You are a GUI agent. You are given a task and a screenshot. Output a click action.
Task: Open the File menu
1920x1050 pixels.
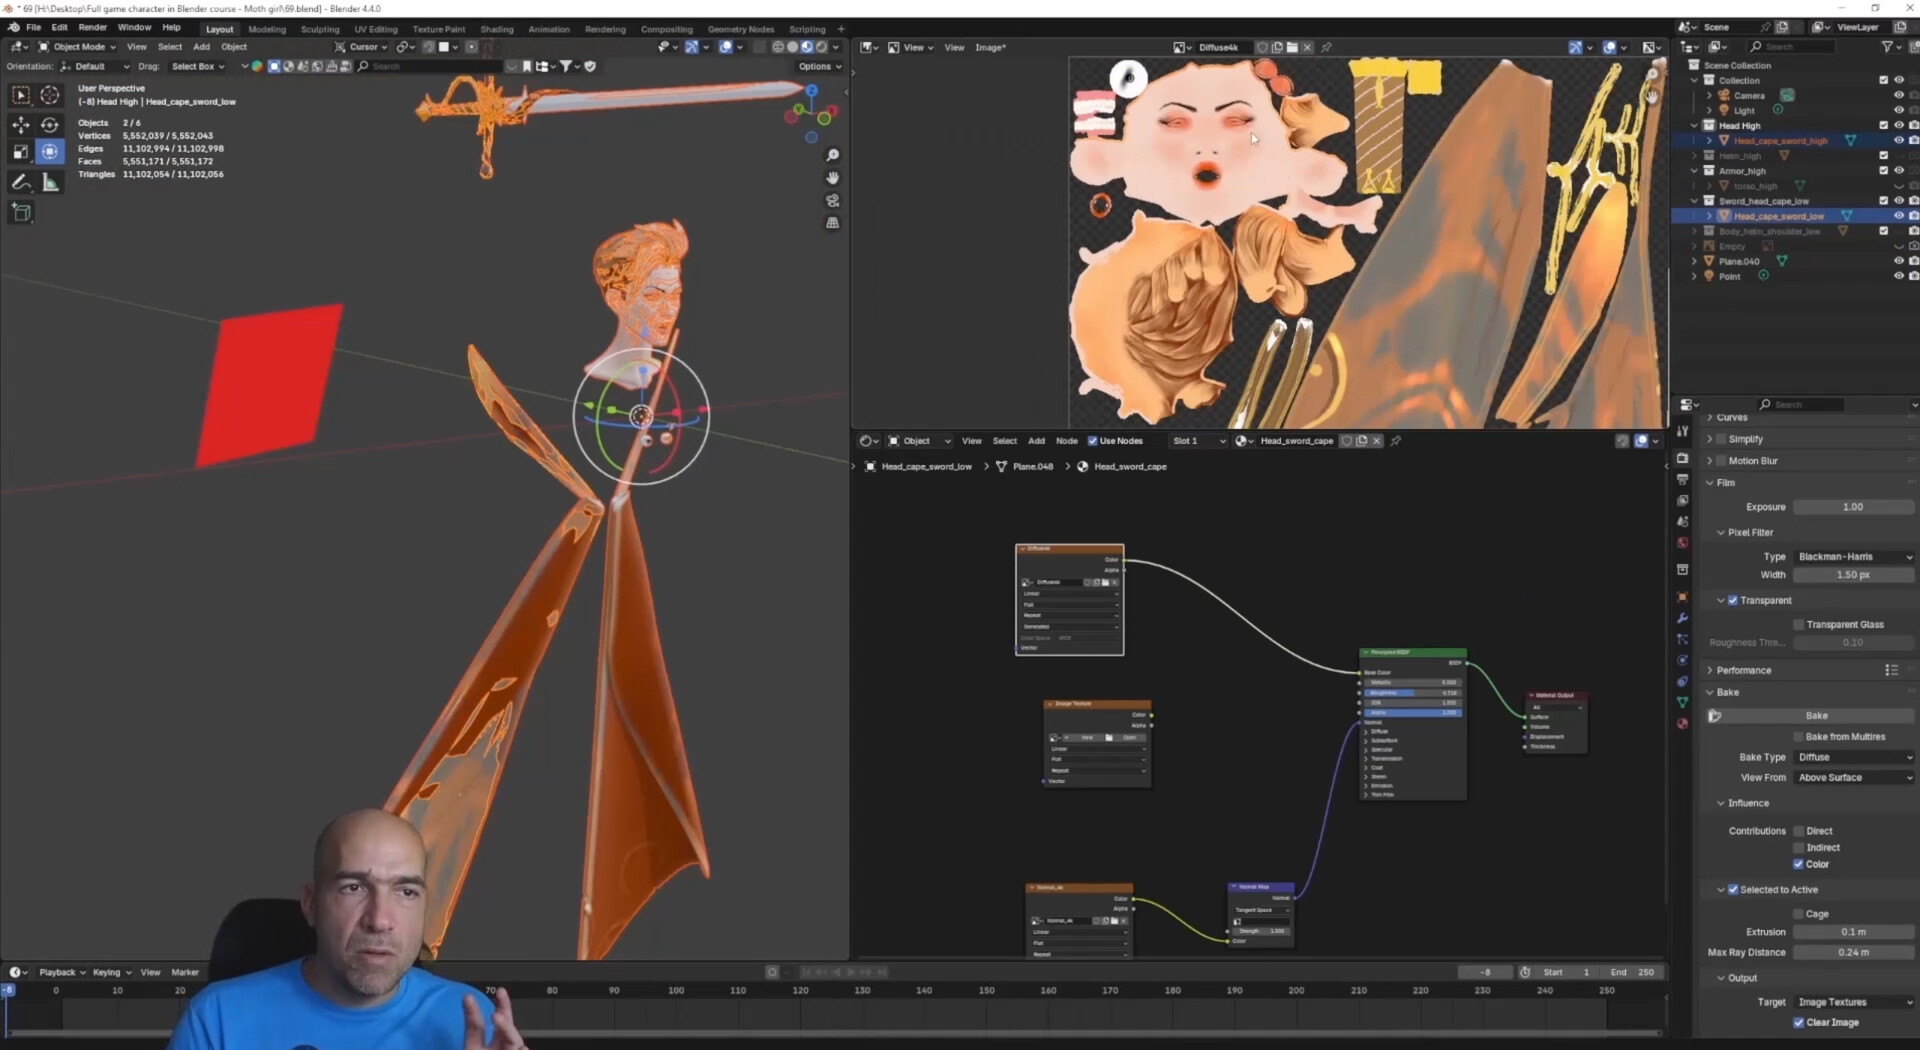[33, 27]
